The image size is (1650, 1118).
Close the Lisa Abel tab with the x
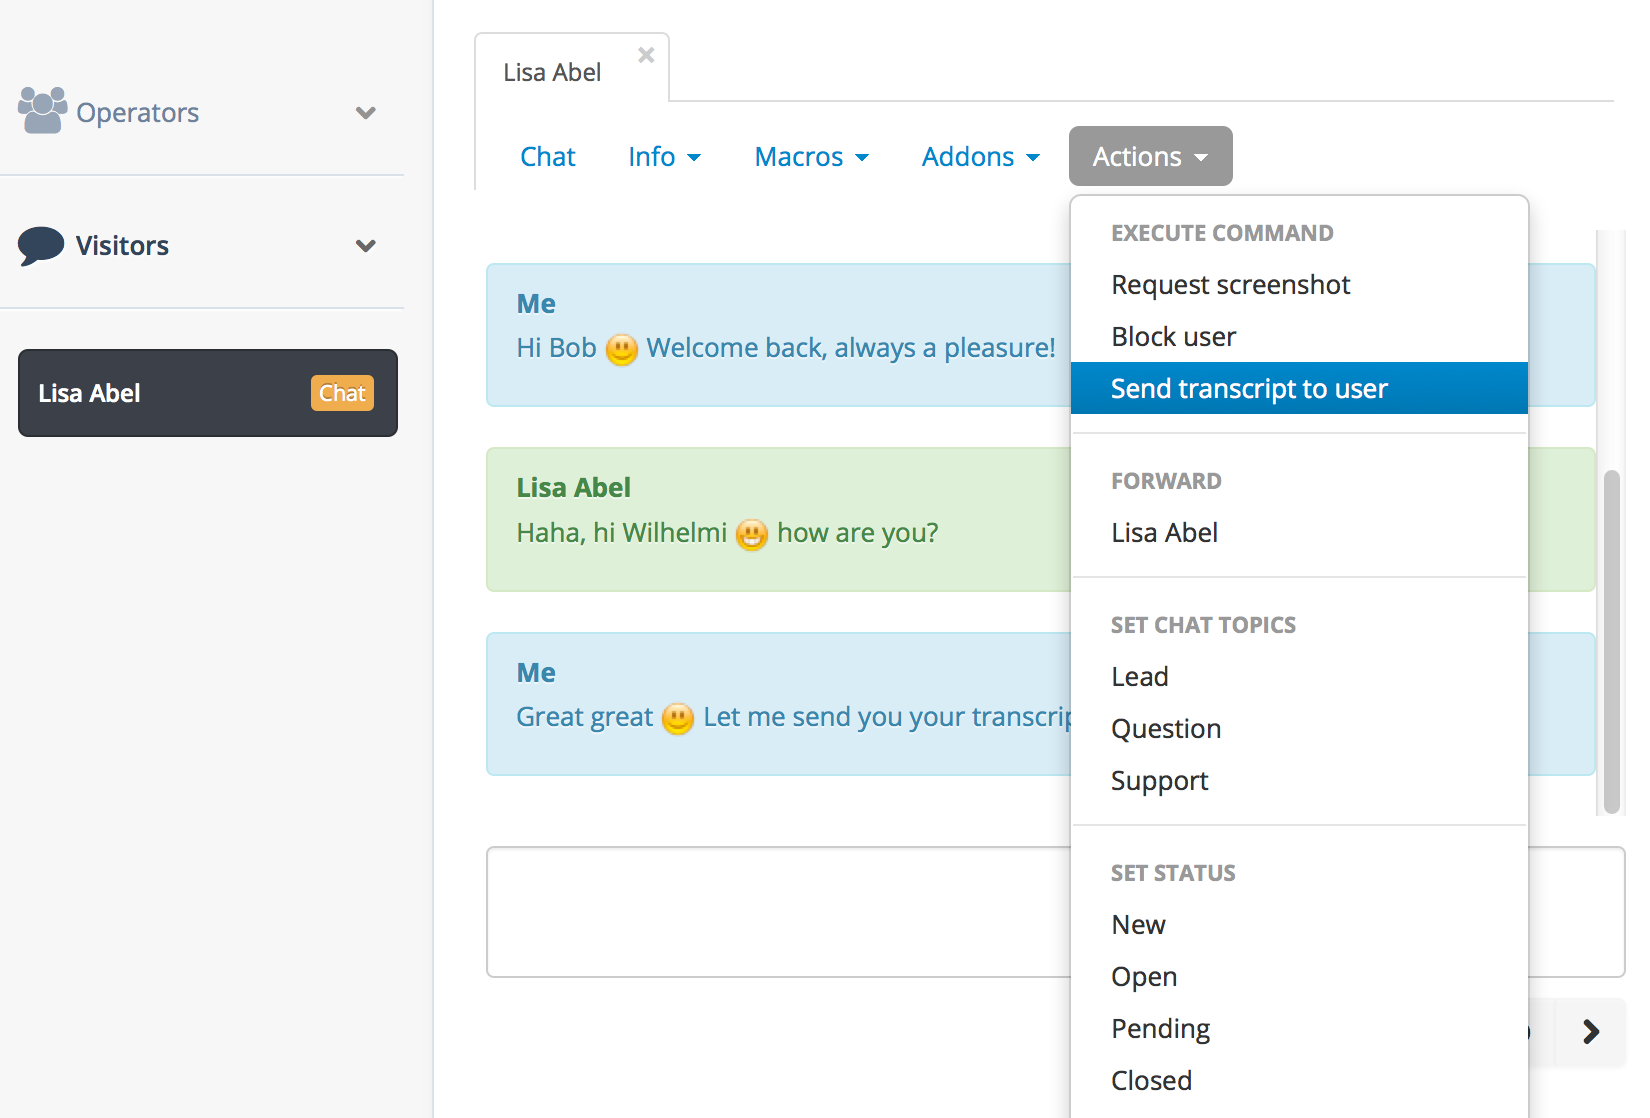pos(646,55)
